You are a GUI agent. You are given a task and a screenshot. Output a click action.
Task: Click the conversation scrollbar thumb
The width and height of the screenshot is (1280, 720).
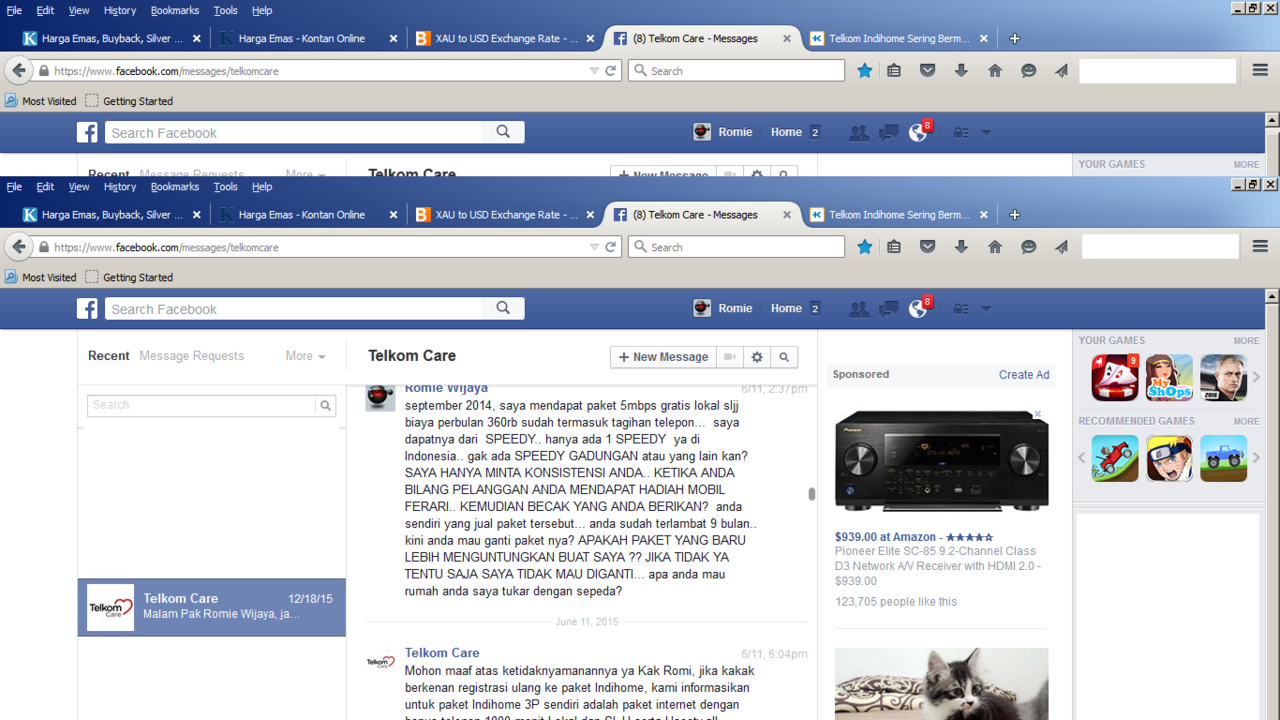[x=811, y=494]
